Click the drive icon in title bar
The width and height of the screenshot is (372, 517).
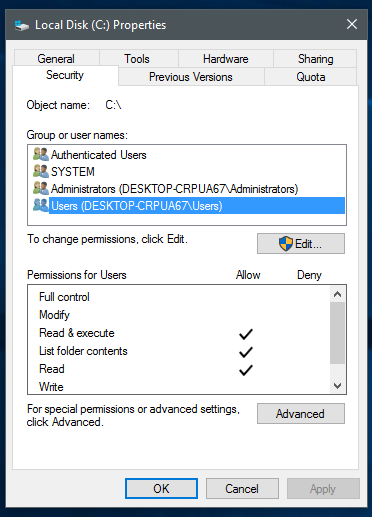coord(22,25)
